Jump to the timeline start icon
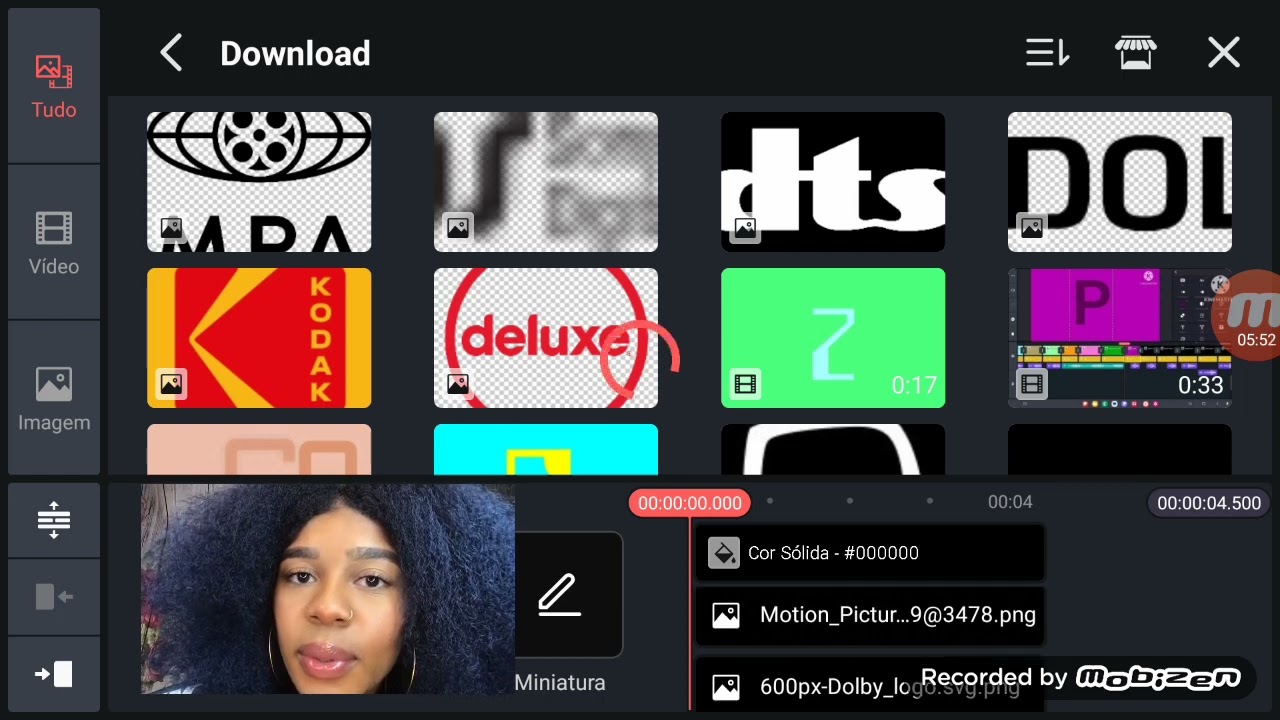 54,597
